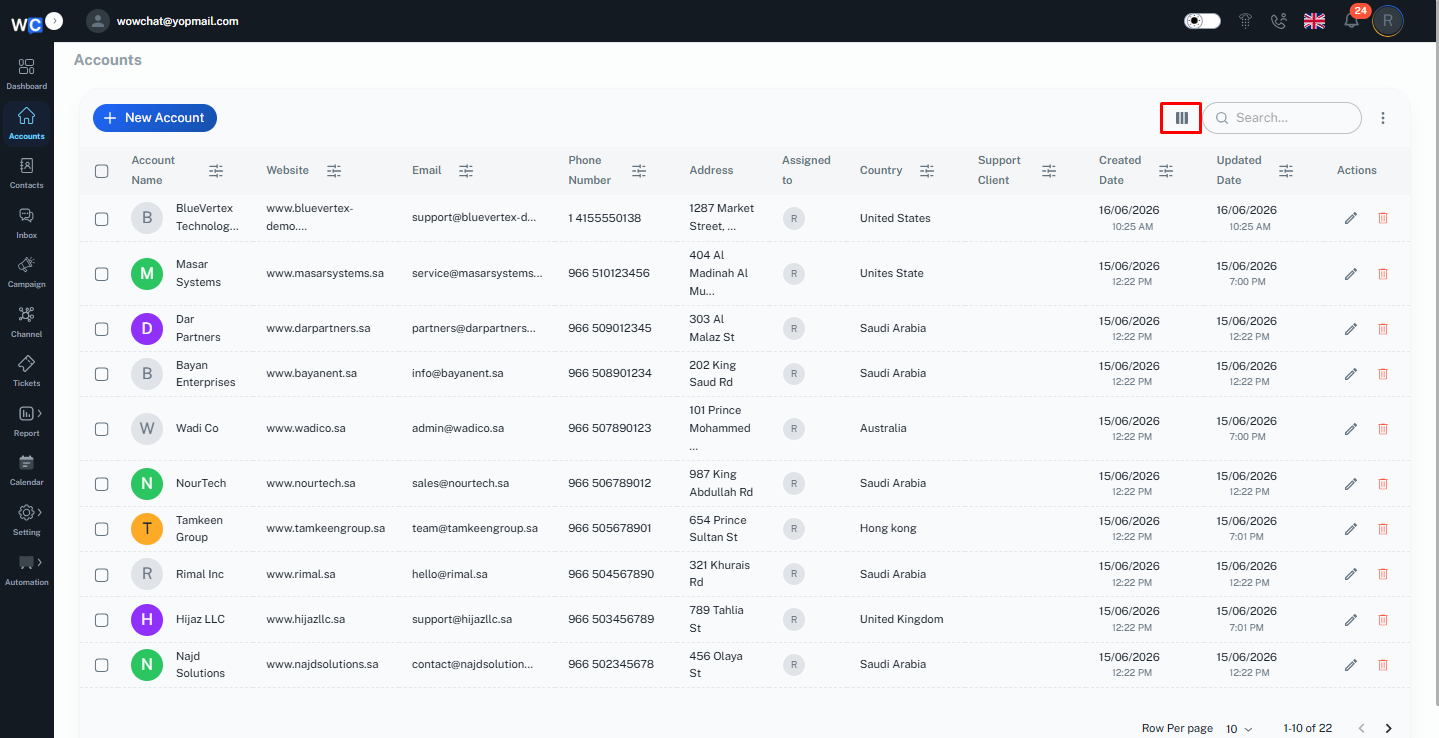The width and height of the screenshot is (1439, 738).
Task: Click the column view icon beside search
Action: point(1181,118)
